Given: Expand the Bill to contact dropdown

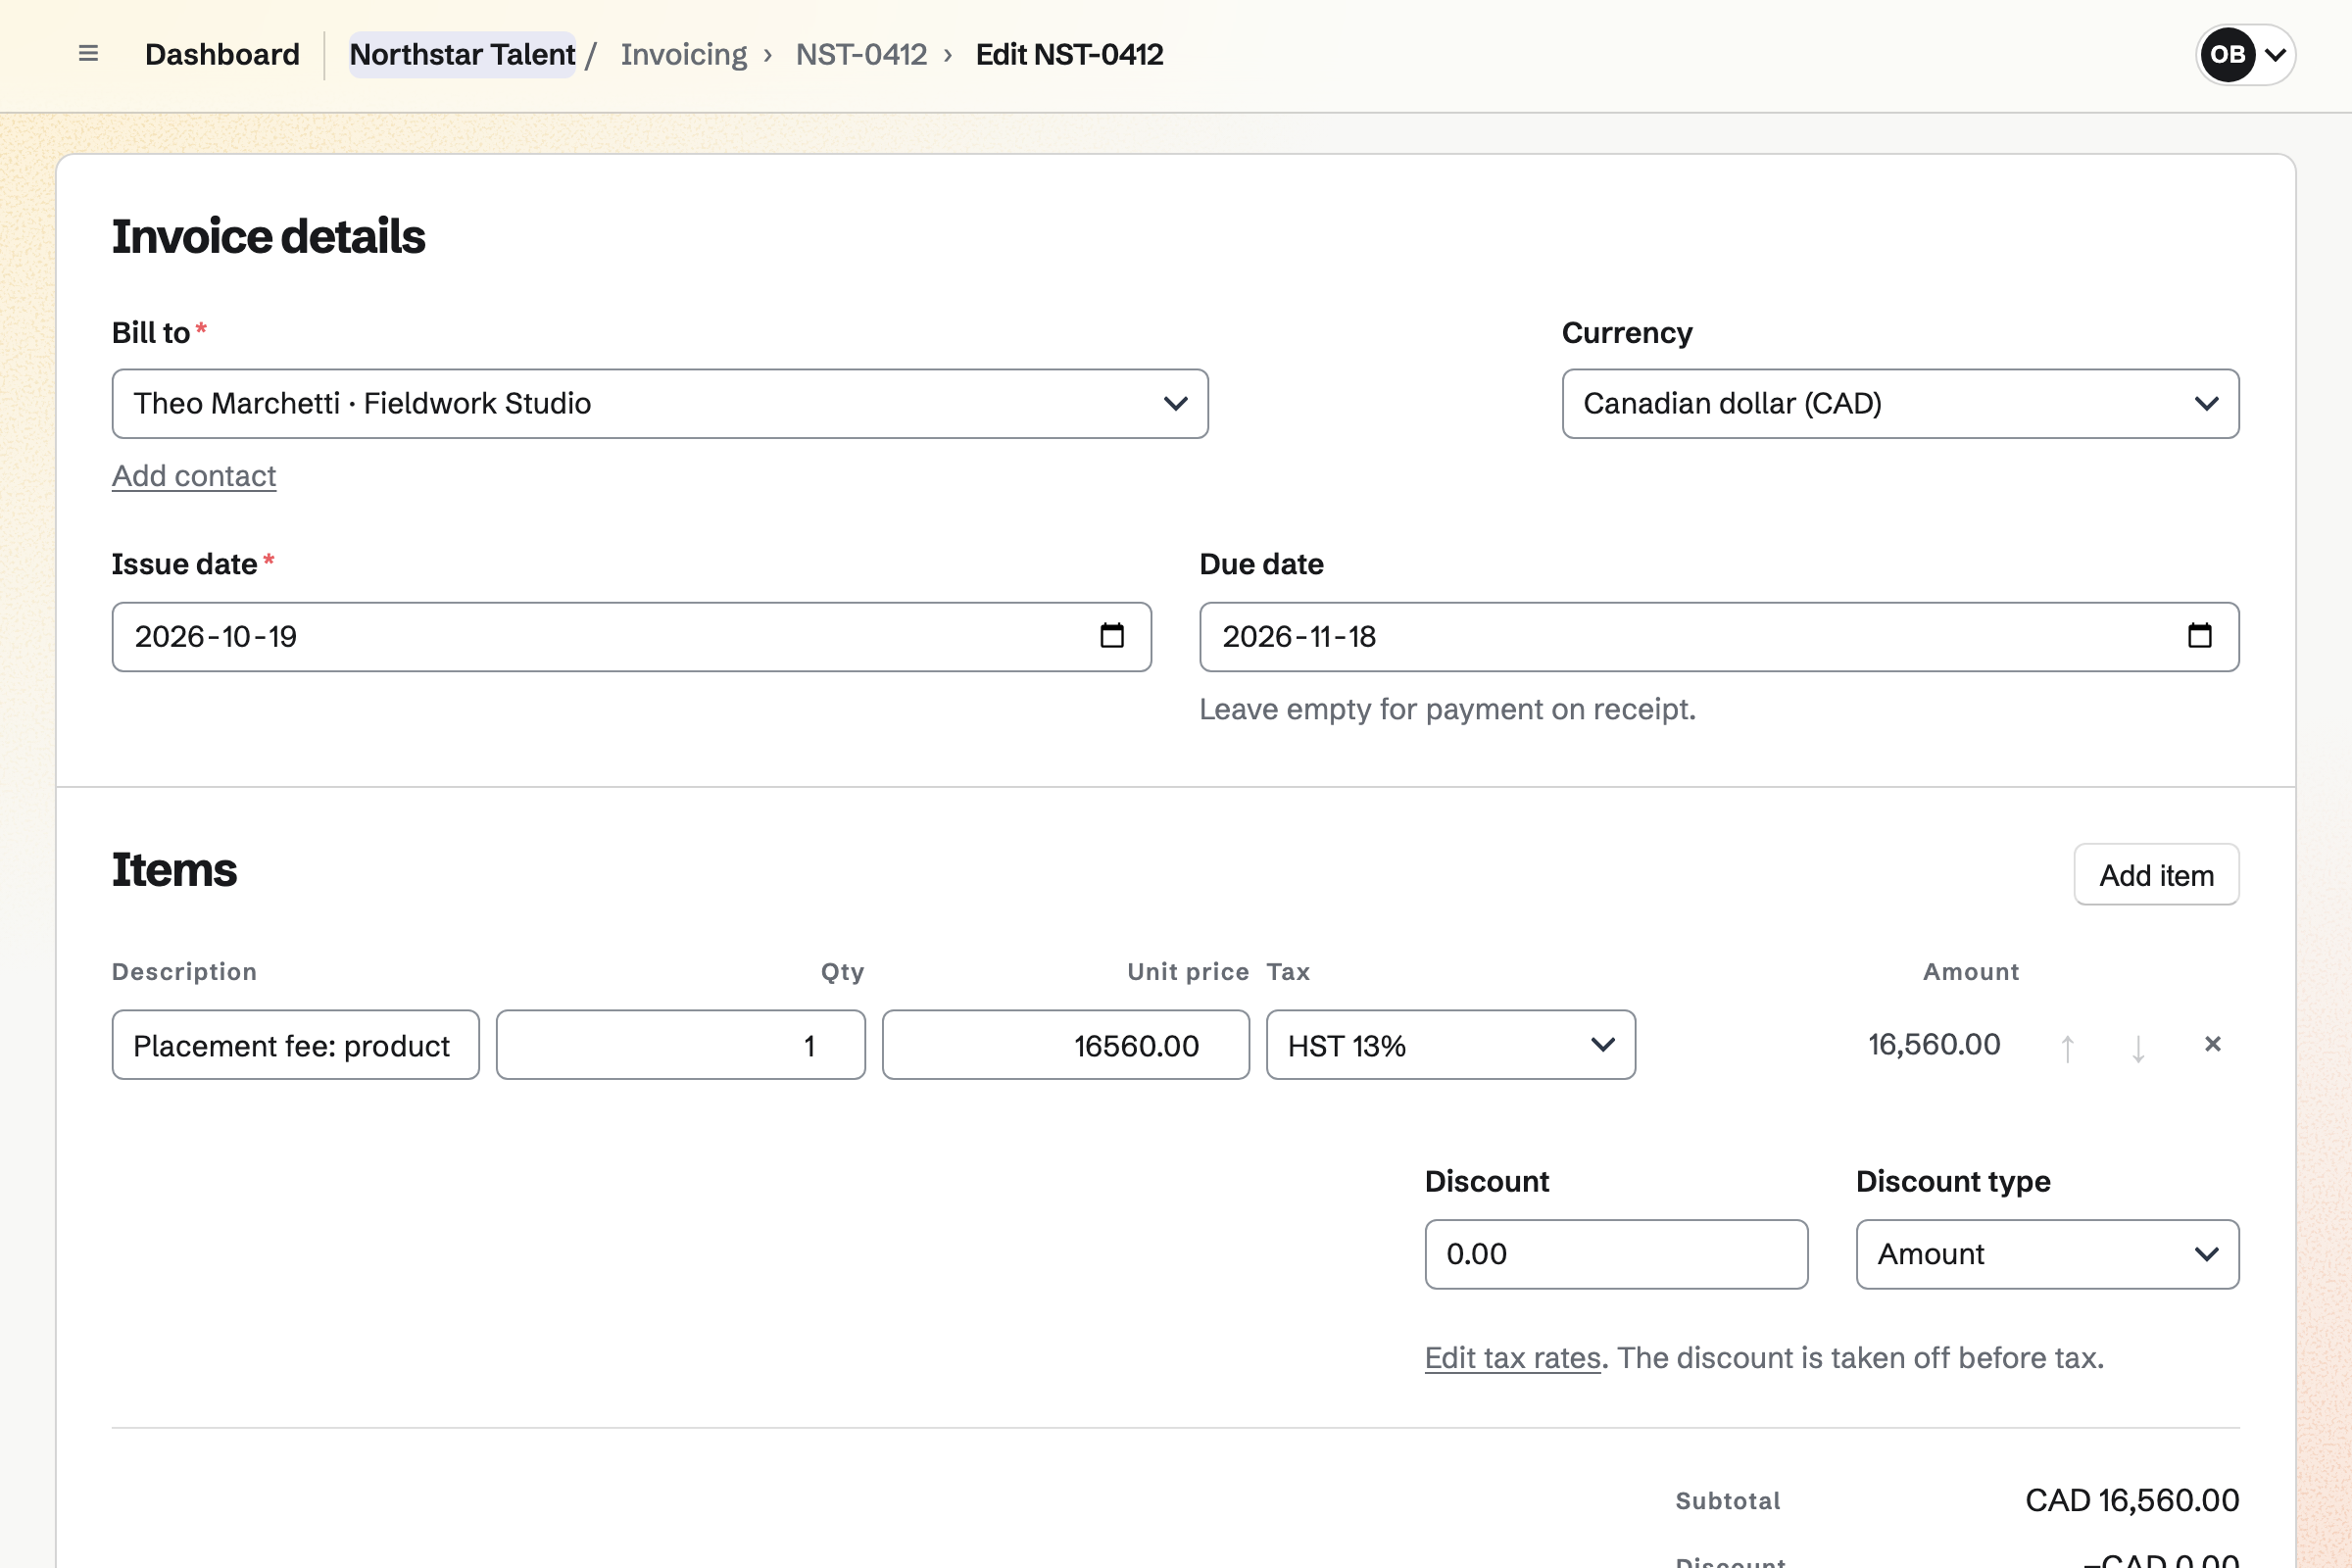Looking at the screenshot, I should [x=660, y=404].
